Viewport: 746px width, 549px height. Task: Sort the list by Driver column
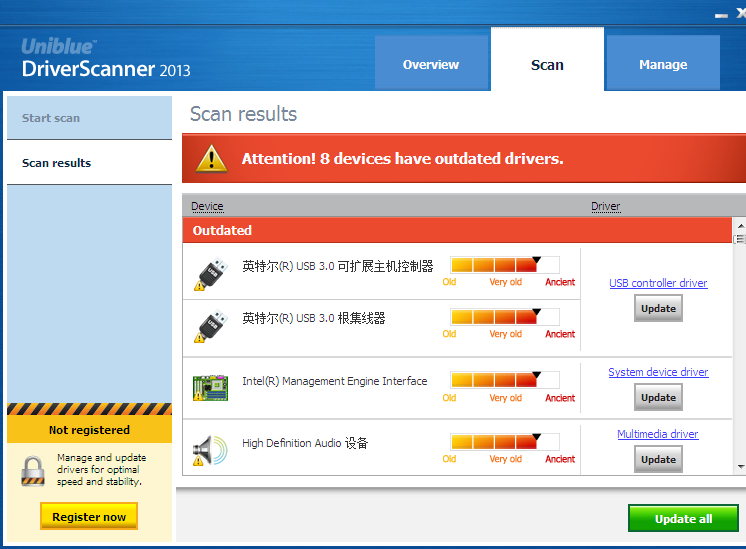606,206
